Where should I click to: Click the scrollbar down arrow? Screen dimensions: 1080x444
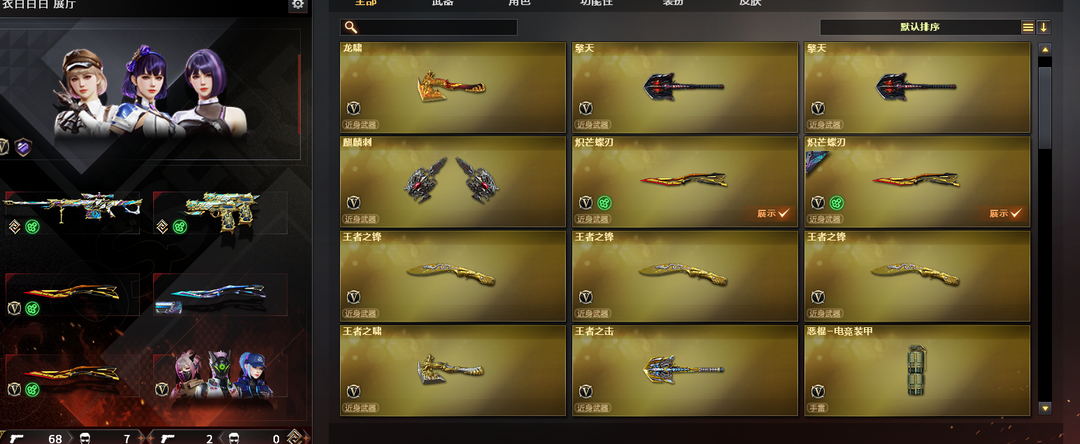pos(1045,408)
